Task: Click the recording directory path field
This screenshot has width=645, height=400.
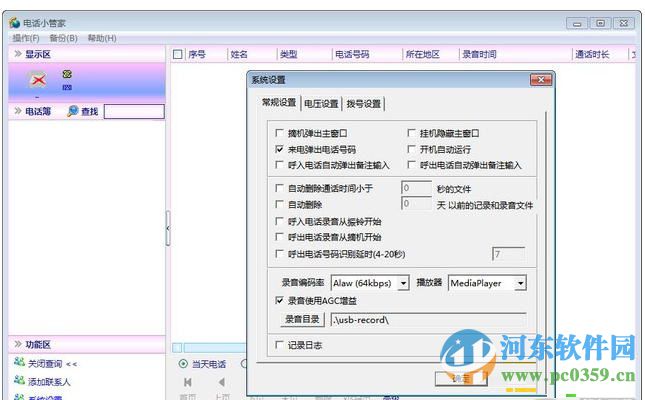Action: [428, 320]
